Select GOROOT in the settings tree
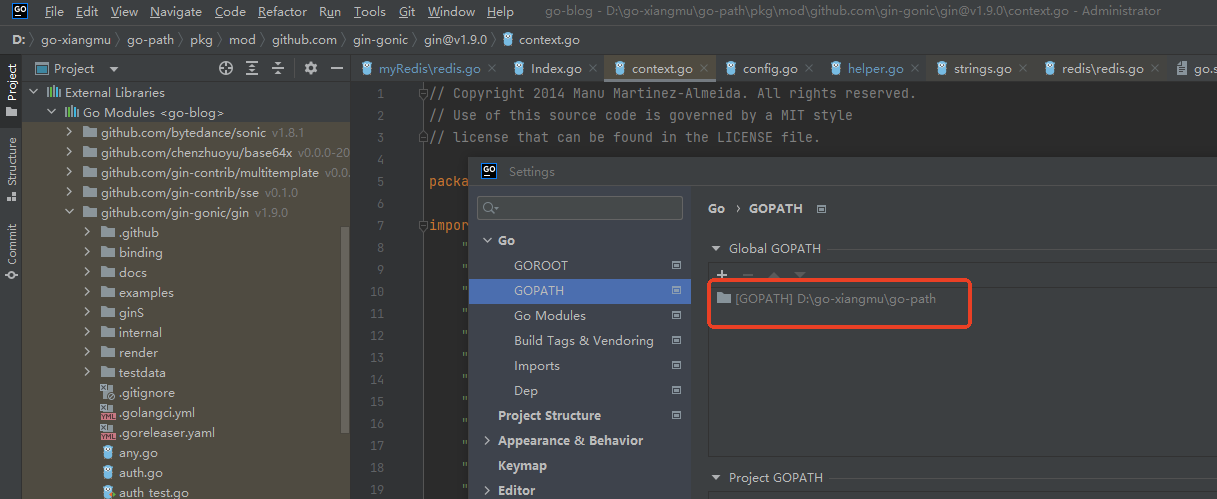 coord(541,266)
